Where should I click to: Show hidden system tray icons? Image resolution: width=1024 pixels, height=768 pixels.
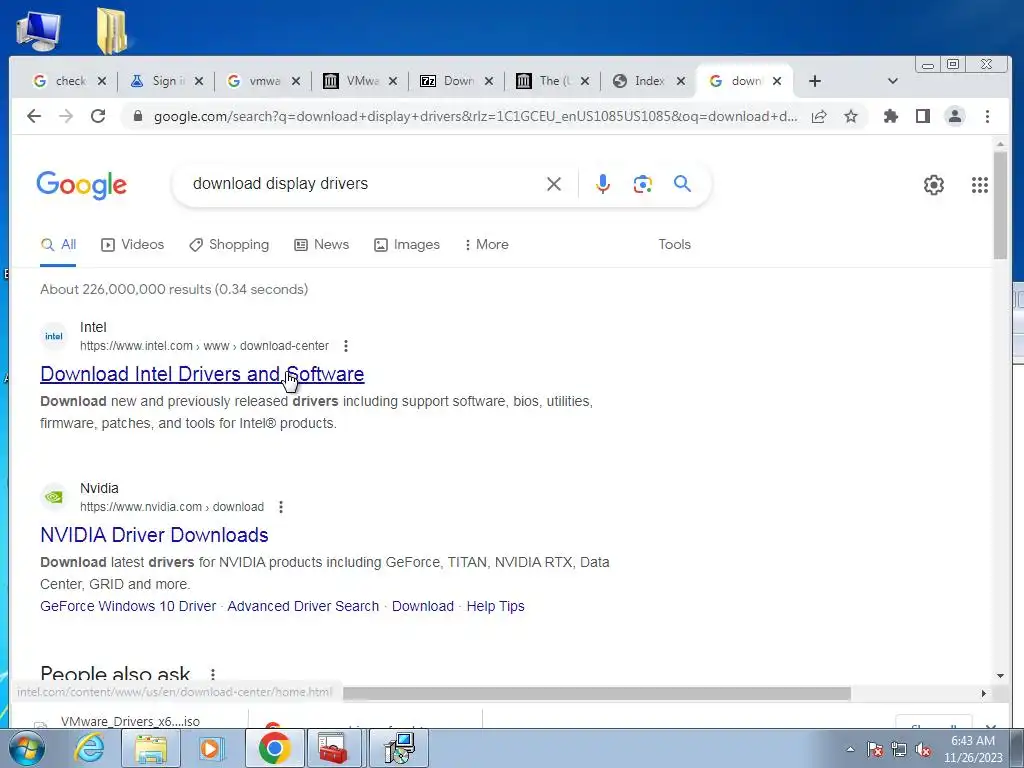coord(850,749)
